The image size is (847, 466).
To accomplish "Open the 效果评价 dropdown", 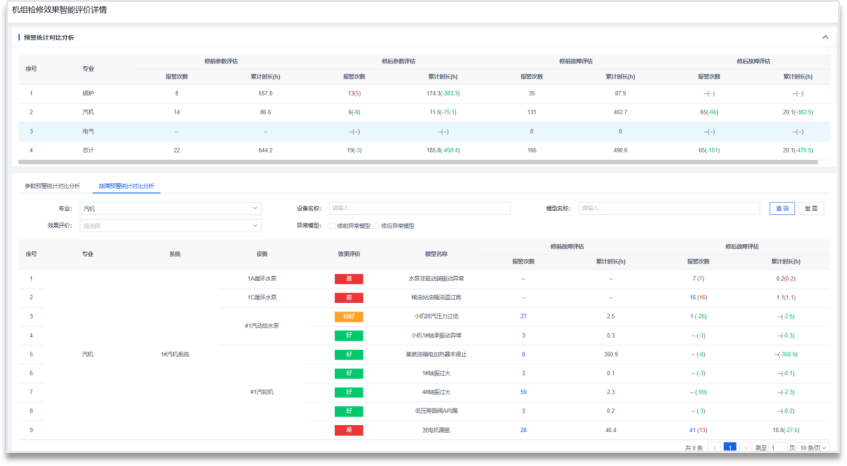I will tap(169, 226).
